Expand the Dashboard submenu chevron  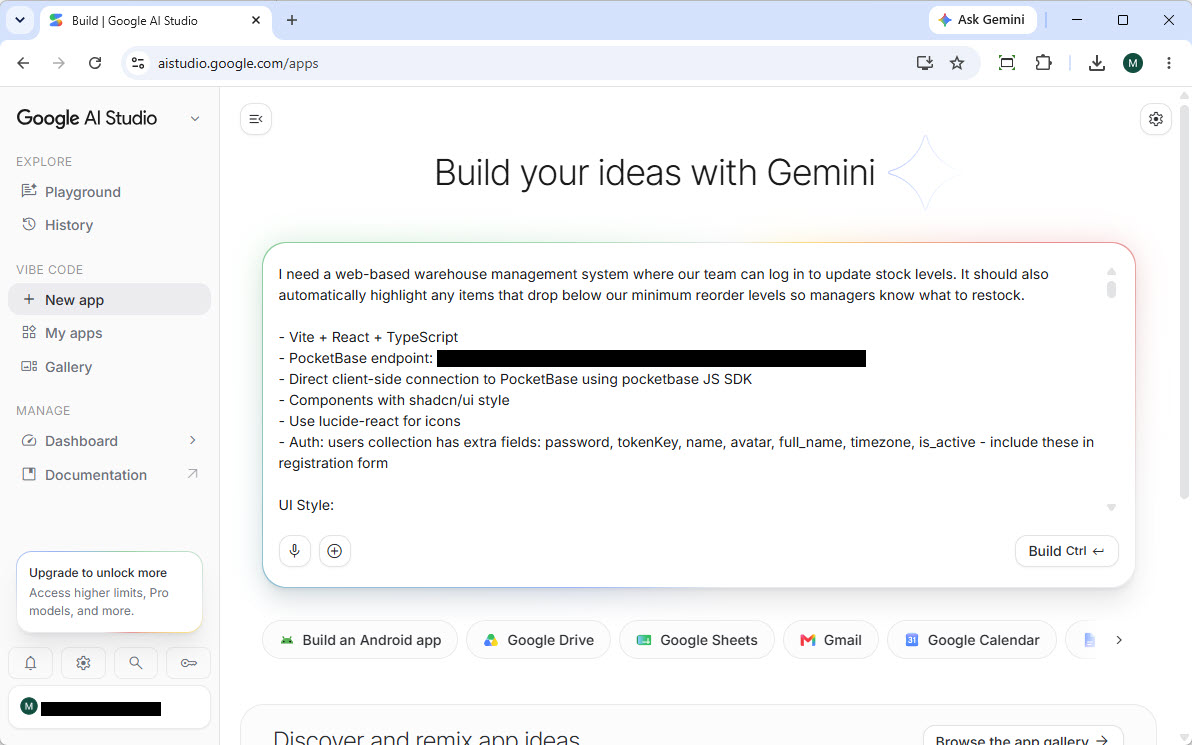click(192, 440)
